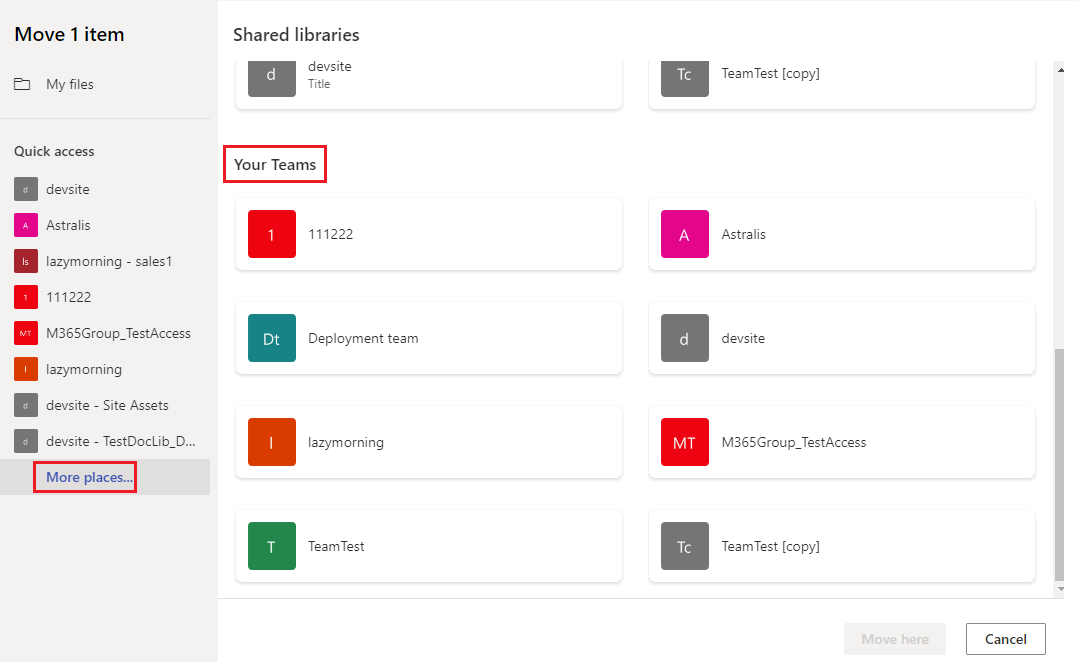Select devsite - Site Assets in Quick access
Image resolution: width=1078 pixels, height=662 pixels.
pyautogui.click(x=105, y=405)
